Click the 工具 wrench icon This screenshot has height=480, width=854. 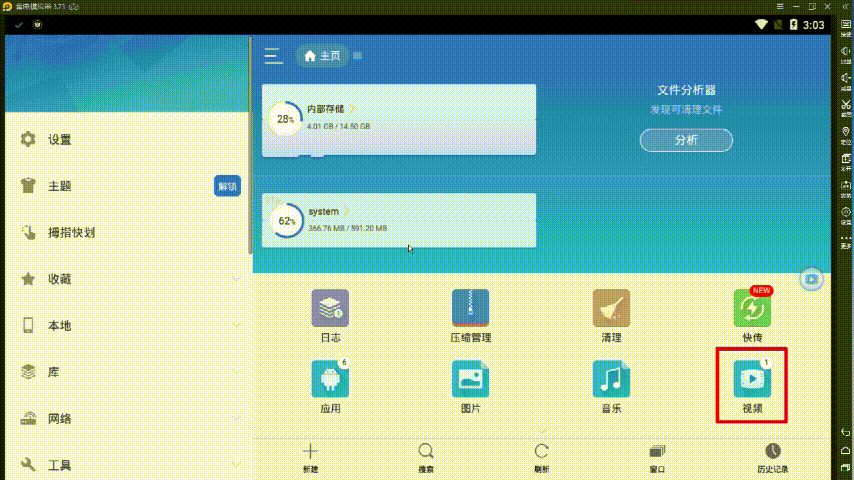tap(28, 465)
